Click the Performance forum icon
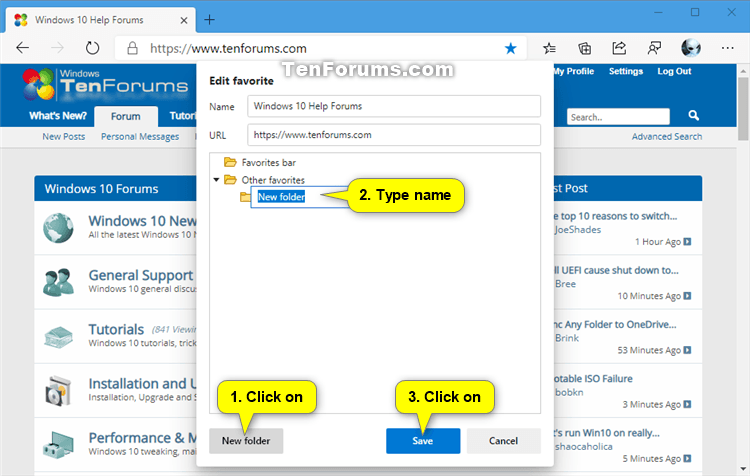 pyautogui.click(x=58, y=445)
